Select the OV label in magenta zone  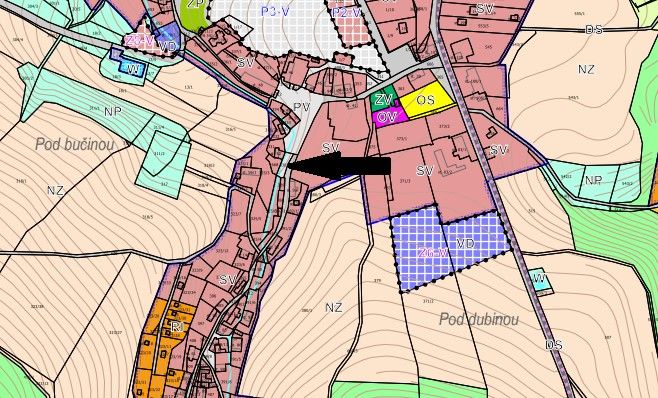click(x=386, y=117)
